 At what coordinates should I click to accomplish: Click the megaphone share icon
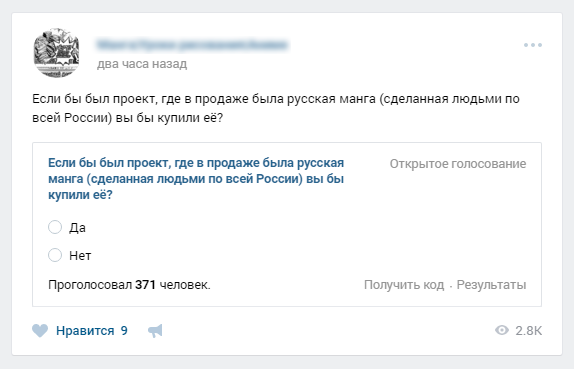(155, 331)
